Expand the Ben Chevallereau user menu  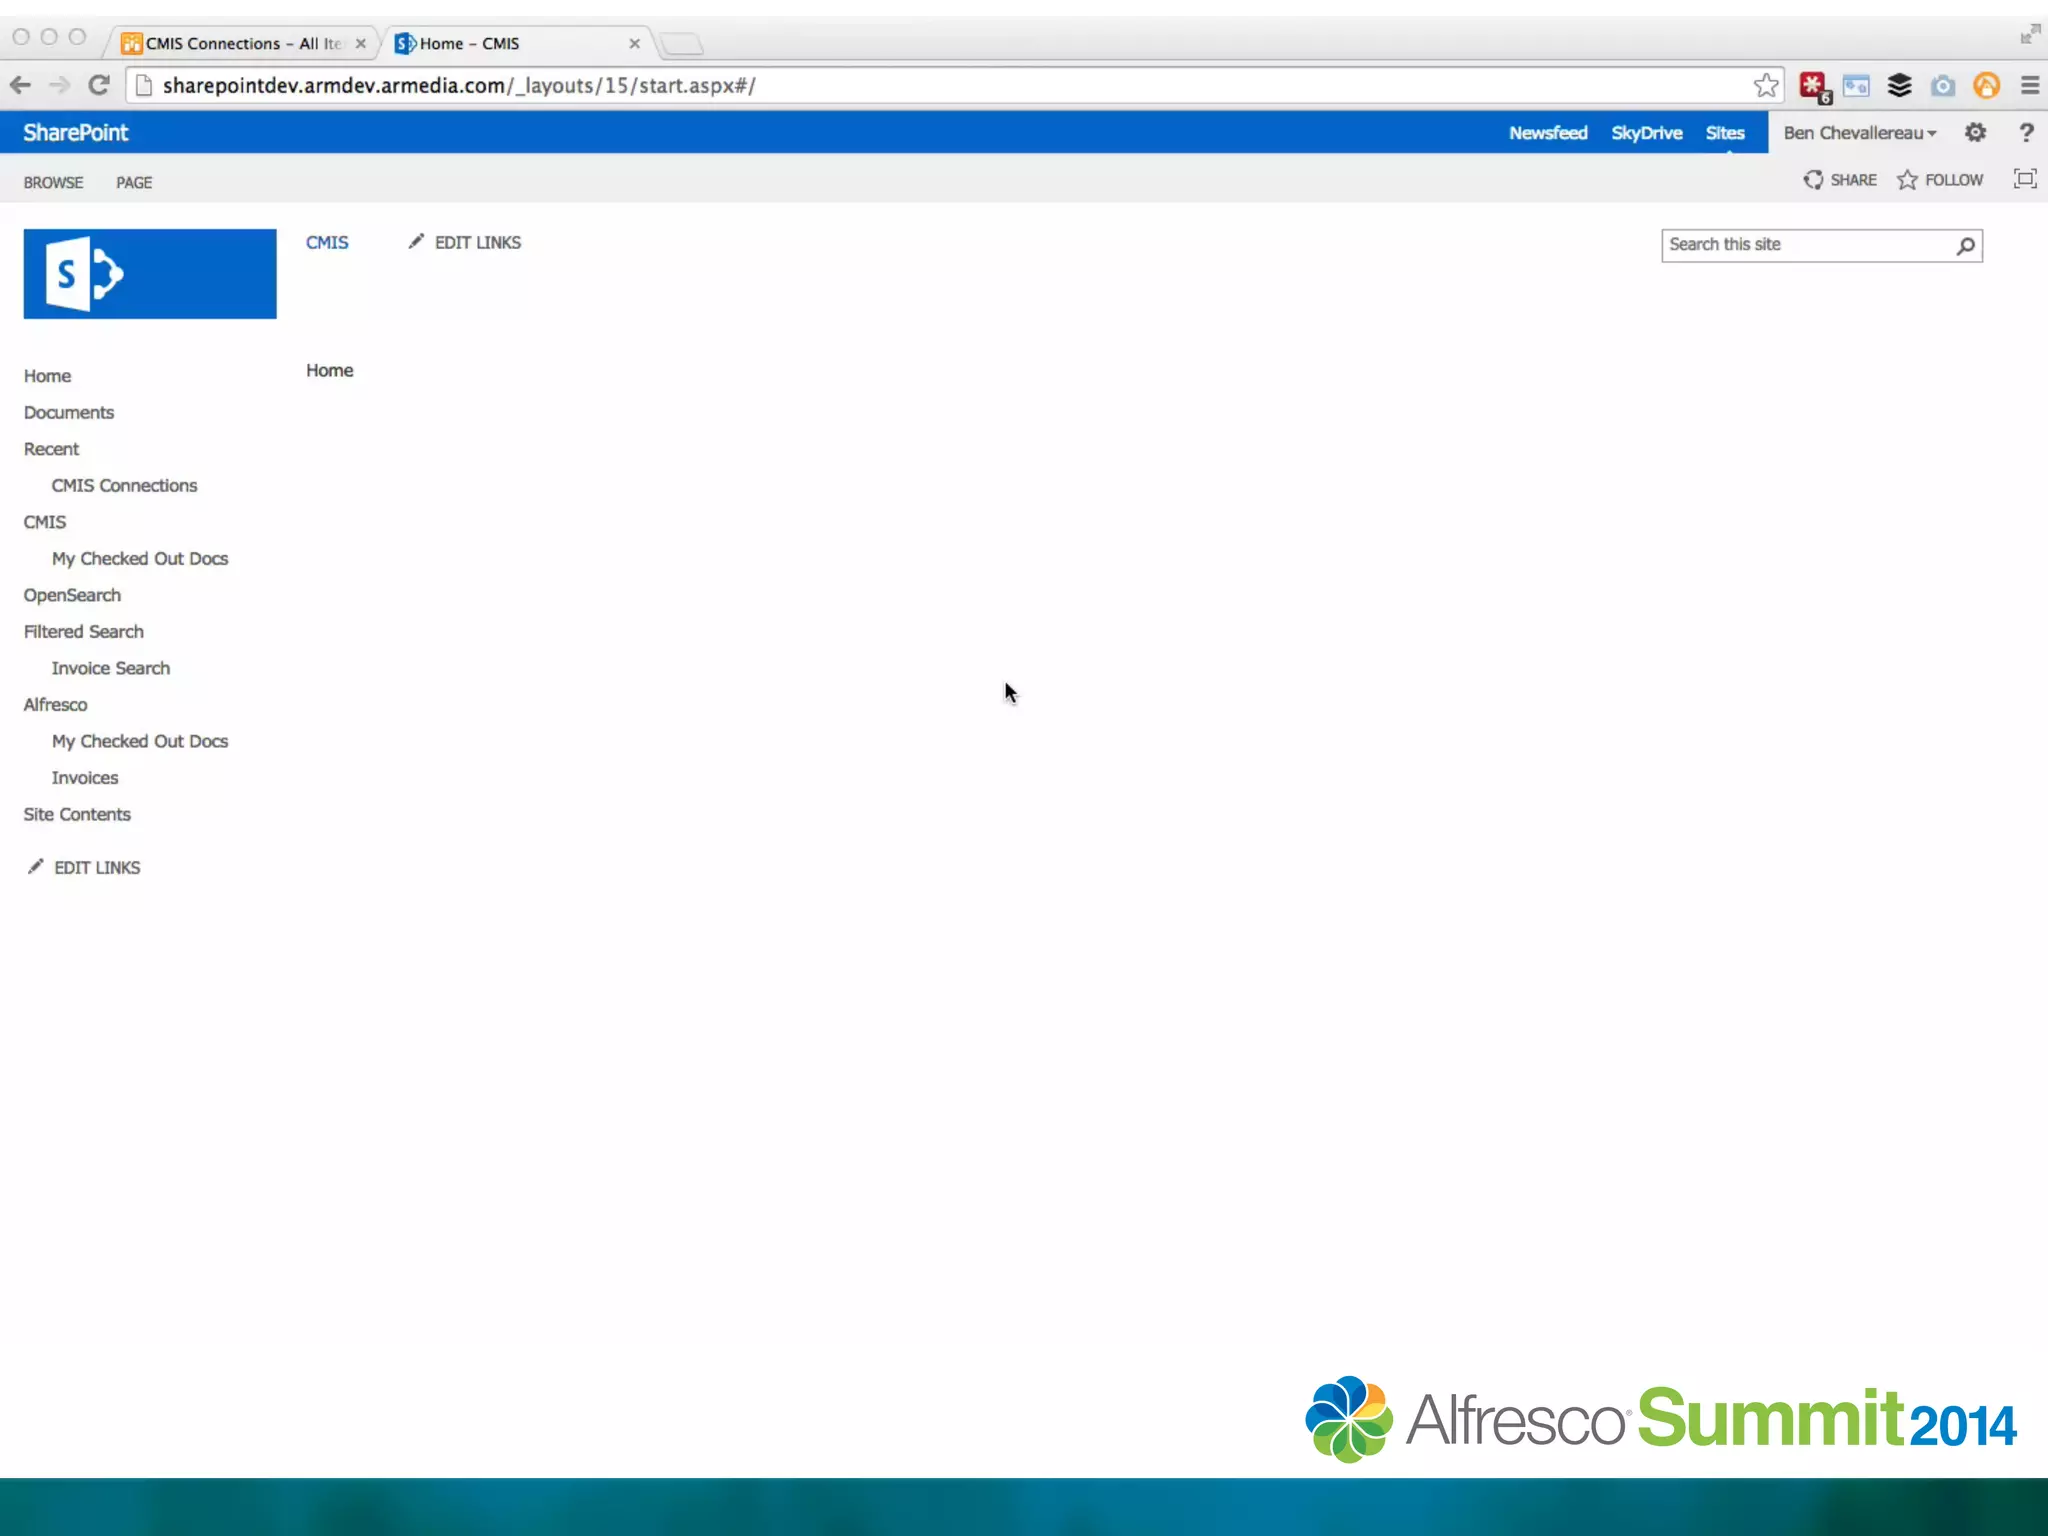coord(1860,133)
